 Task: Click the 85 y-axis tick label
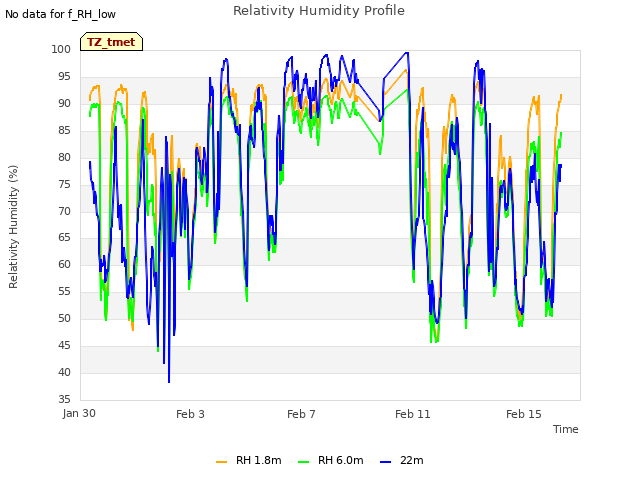click(x=64, y=130)
